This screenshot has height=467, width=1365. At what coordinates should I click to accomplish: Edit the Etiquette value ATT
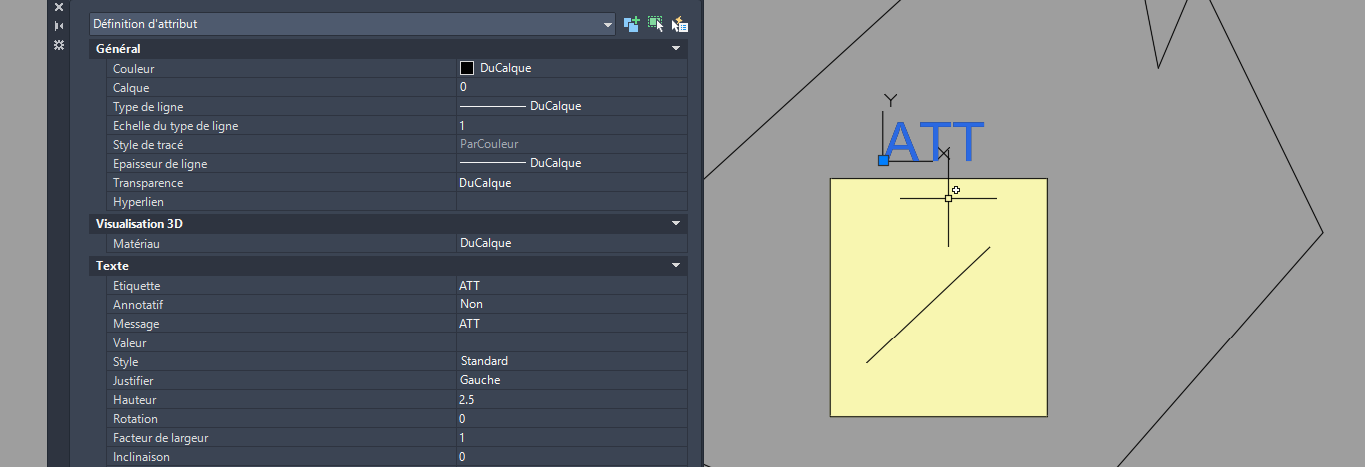(570, 286)
